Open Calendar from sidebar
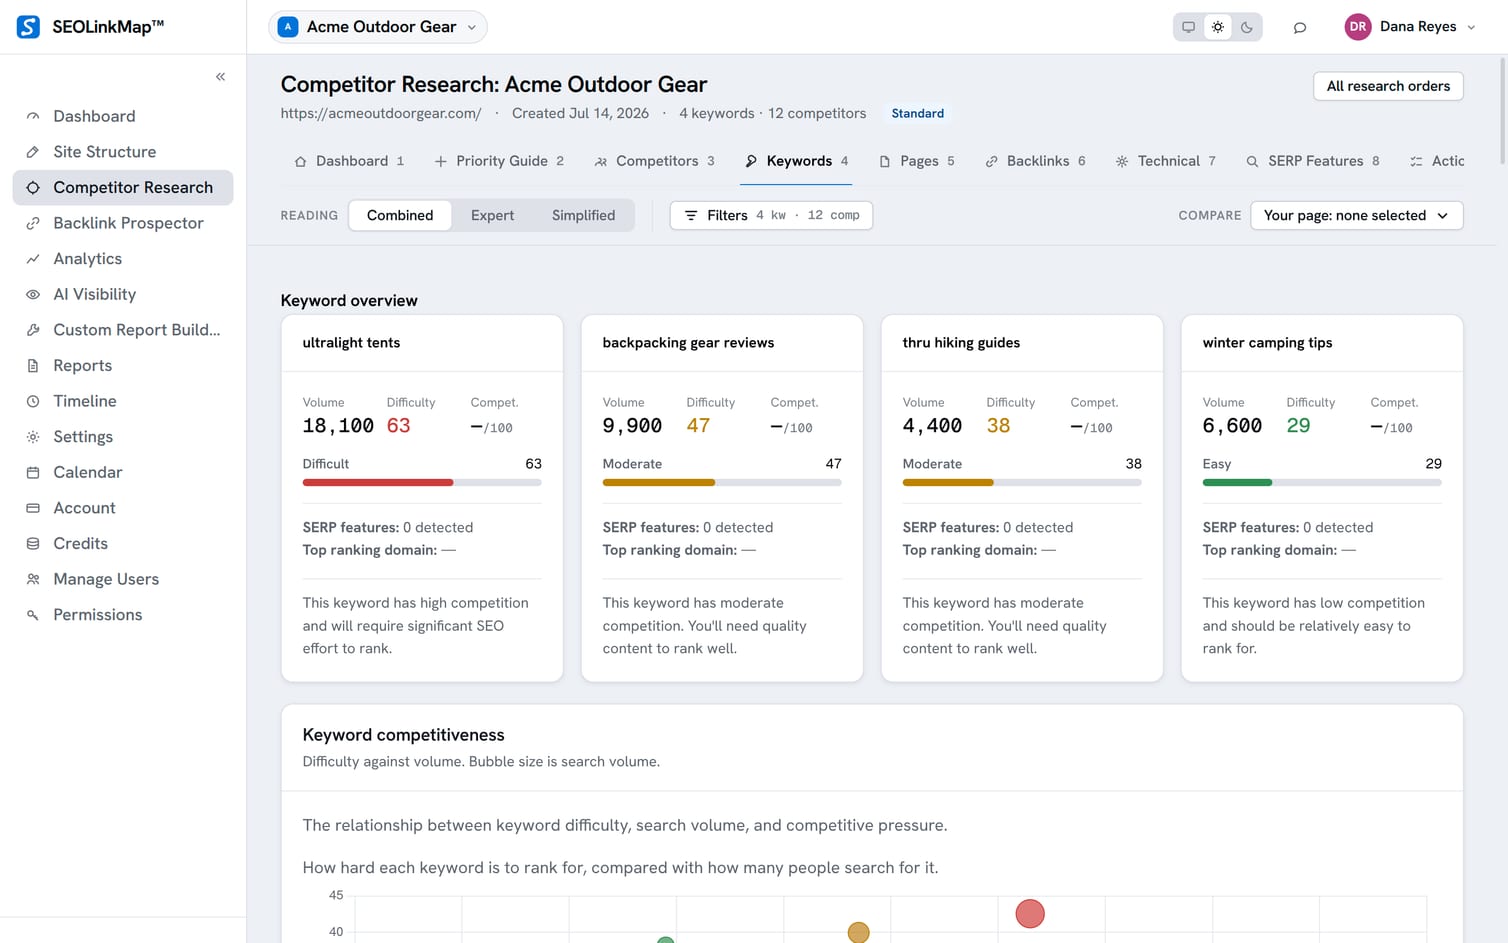 coord(123,472)
